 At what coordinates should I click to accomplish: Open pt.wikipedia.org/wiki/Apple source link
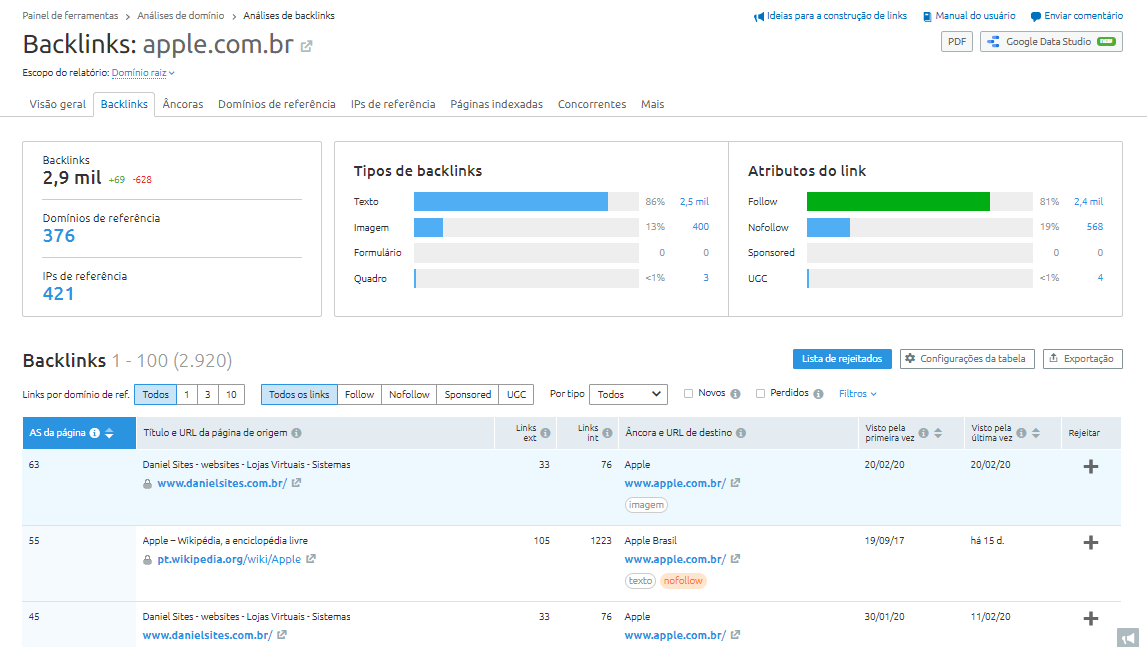click(229, 559)
